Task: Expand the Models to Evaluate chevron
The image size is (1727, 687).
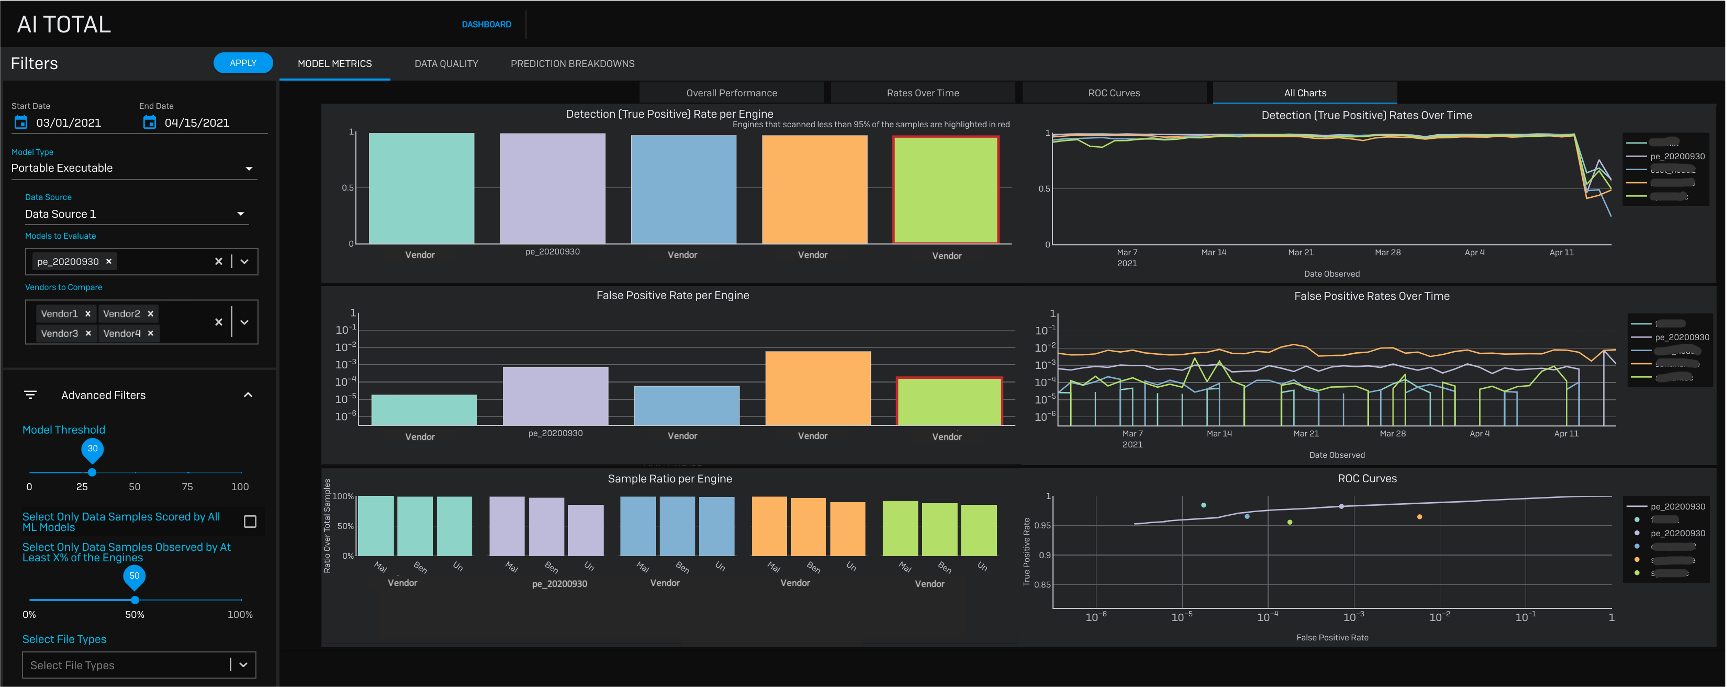Action: [x=245, y=261]
